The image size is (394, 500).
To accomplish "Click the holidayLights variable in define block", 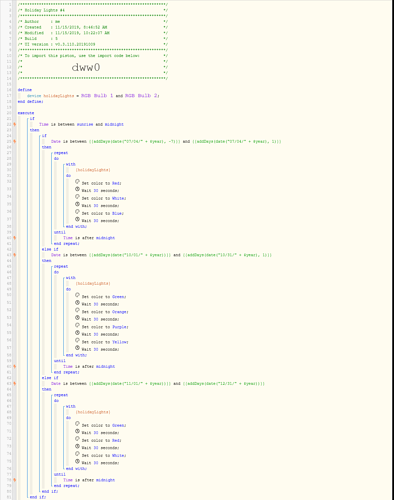I will (x=59, y=96).
